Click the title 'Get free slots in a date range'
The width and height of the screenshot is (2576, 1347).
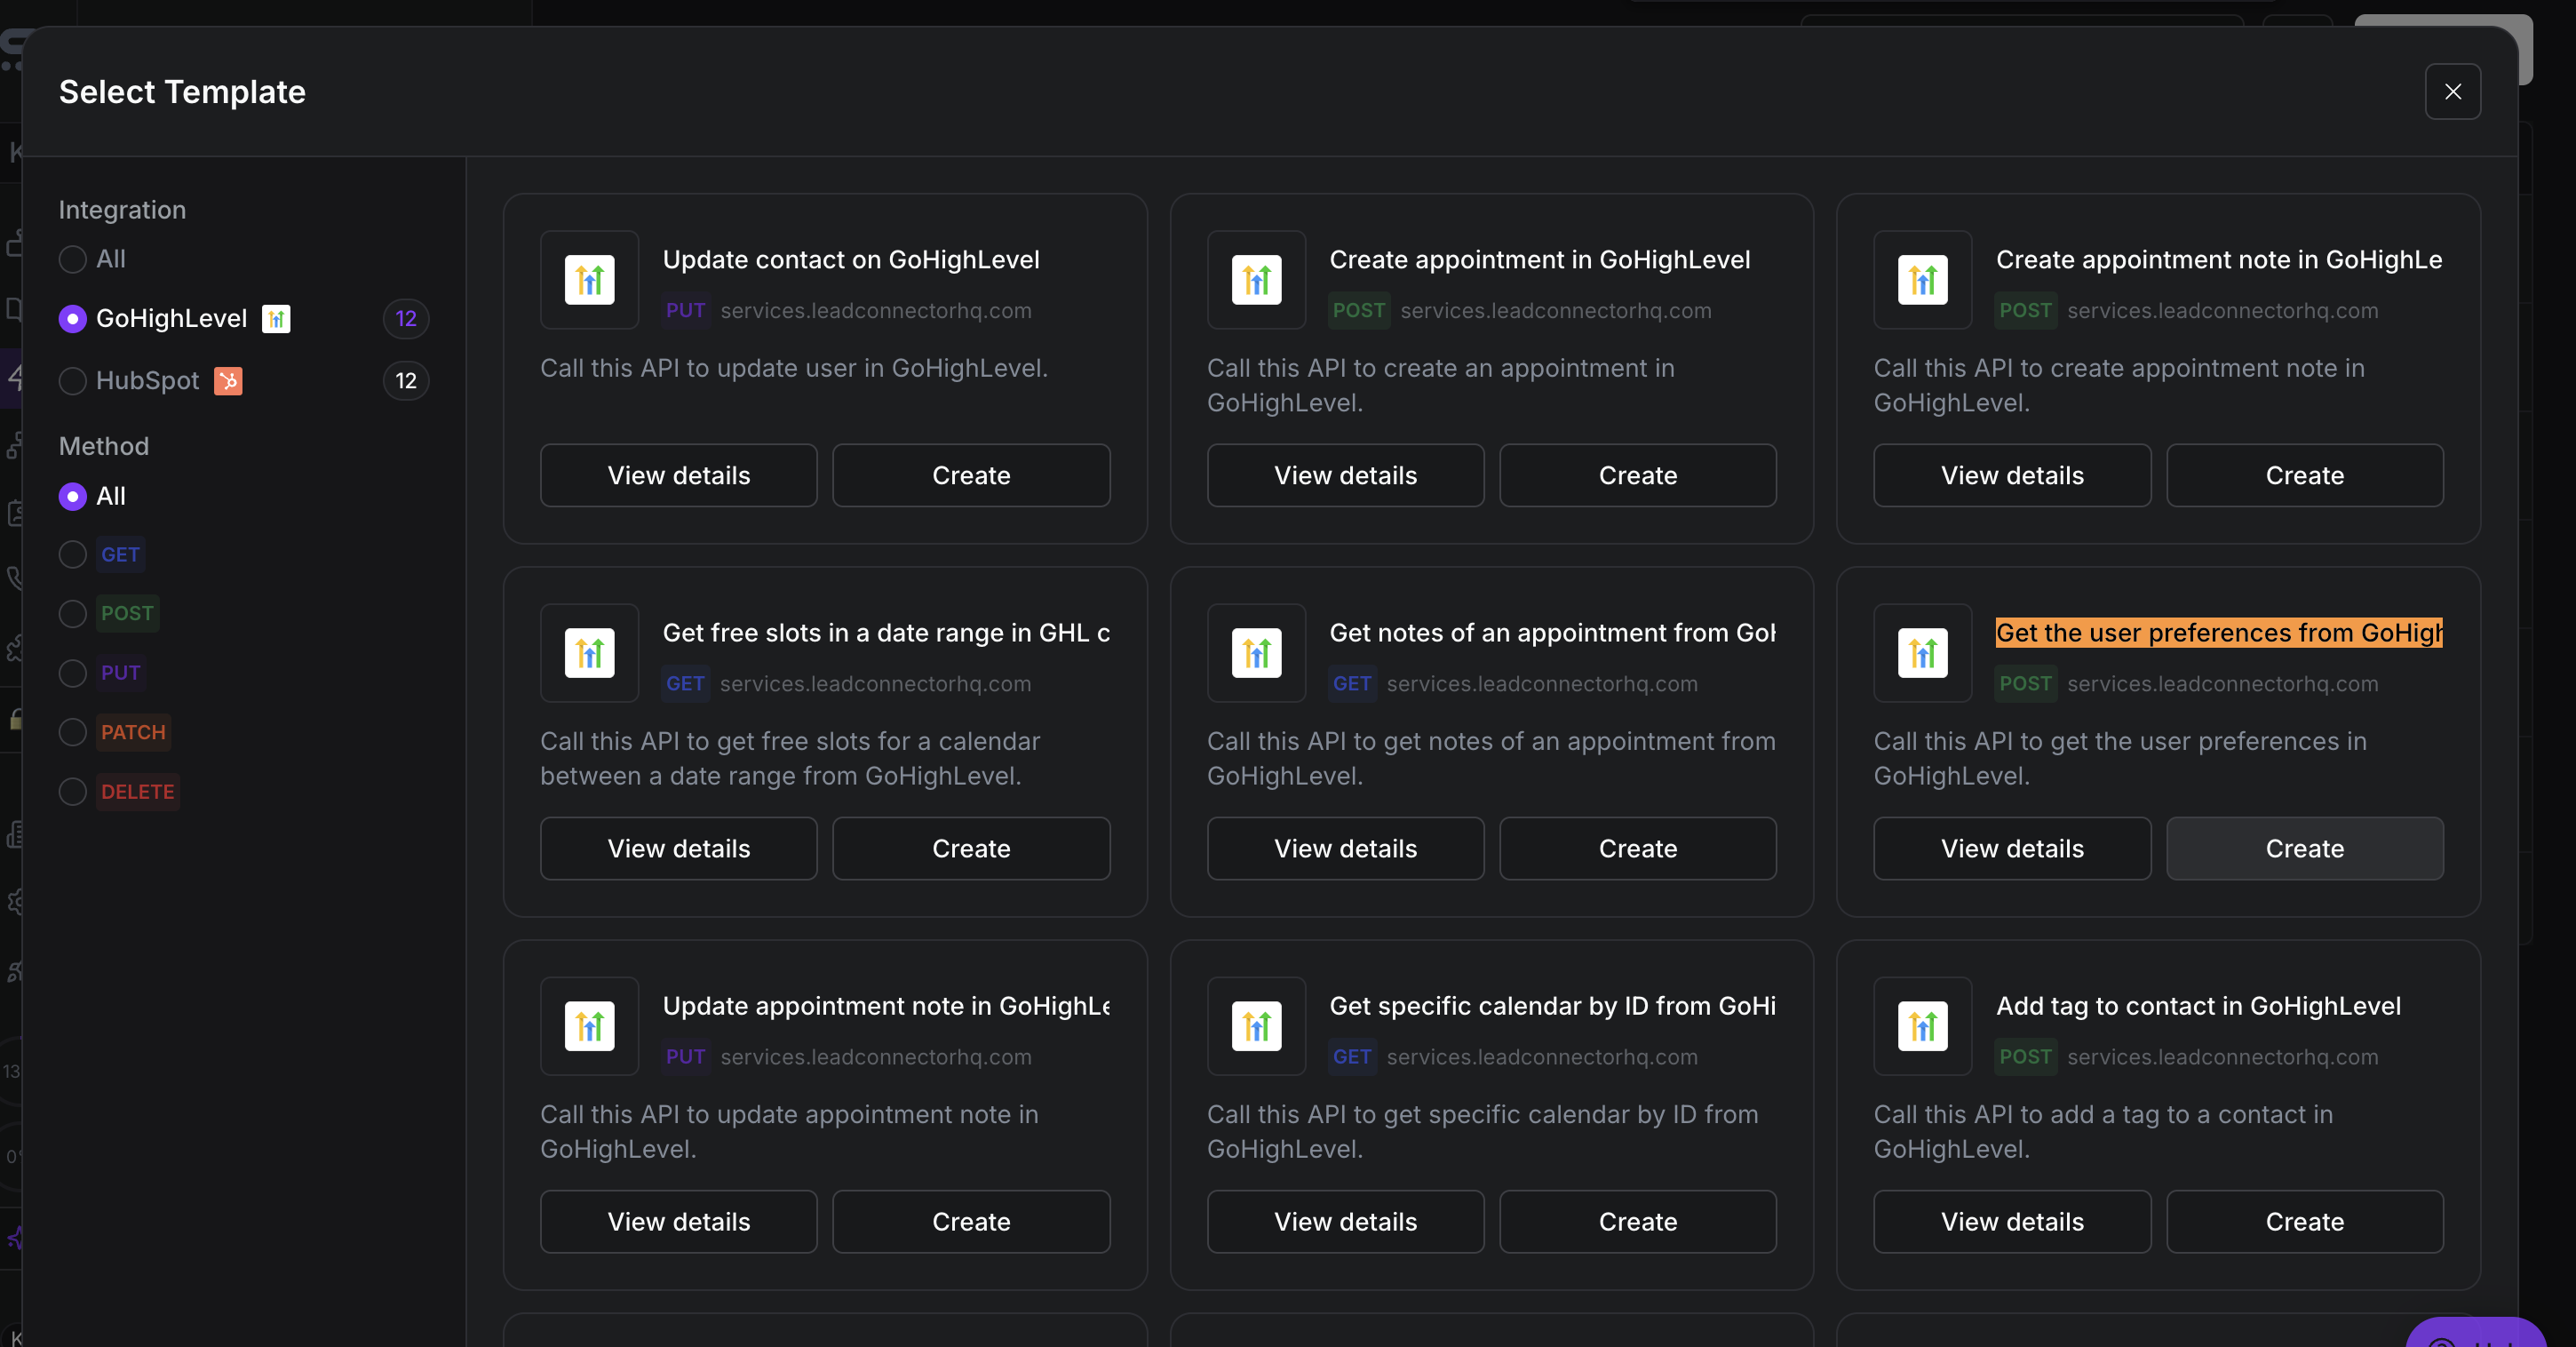[x=886, y=633]
